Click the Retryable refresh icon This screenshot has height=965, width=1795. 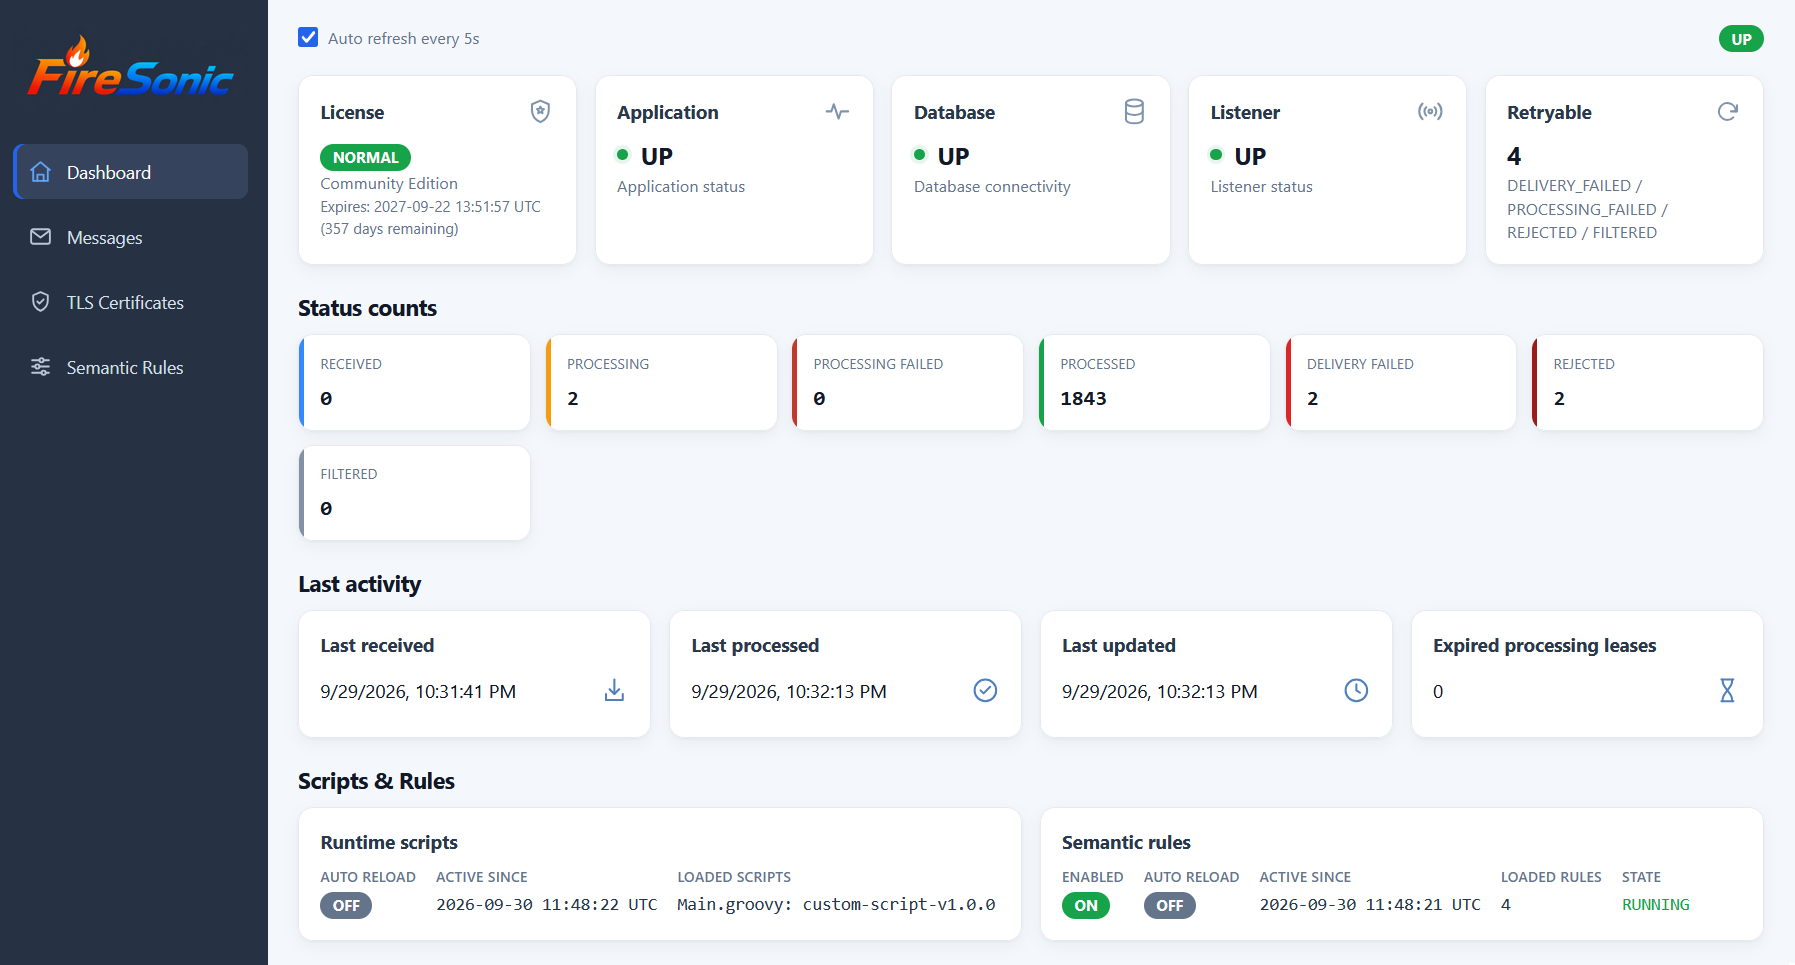[1727, 111]
